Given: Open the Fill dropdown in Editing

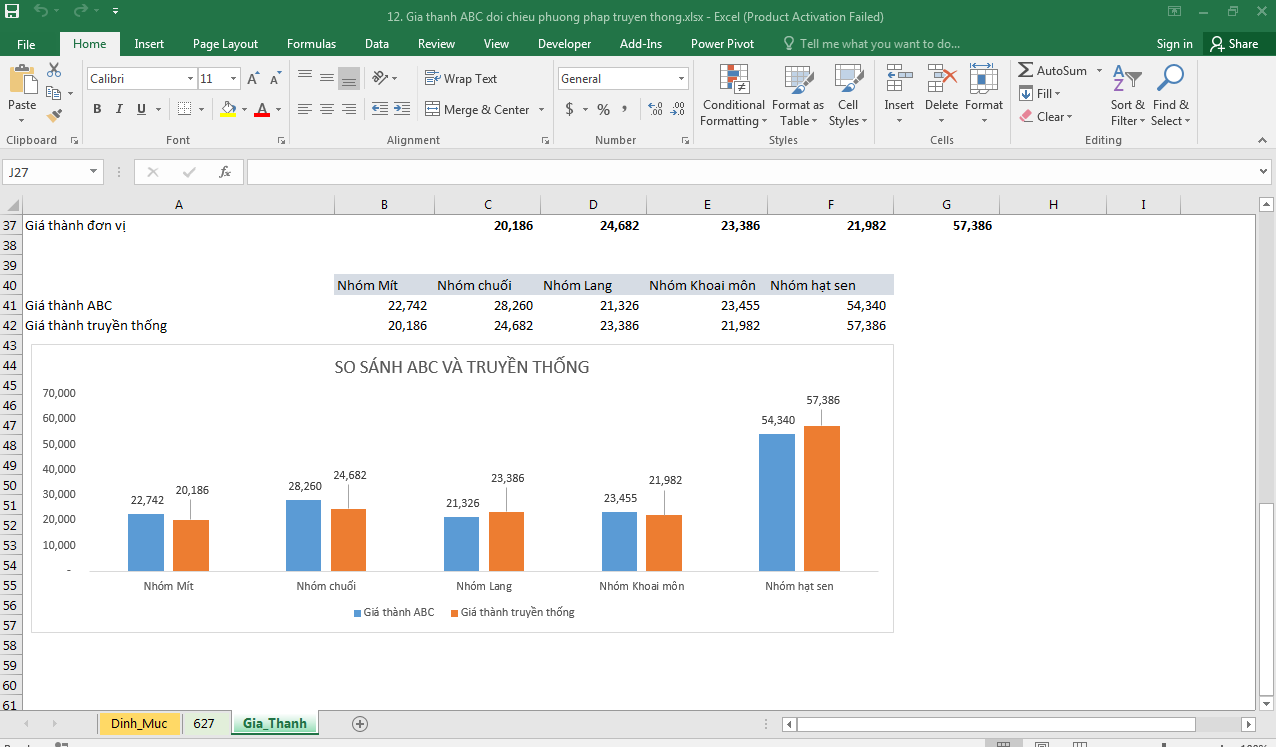Looking at the screenshot, I should click(1040, 93).
